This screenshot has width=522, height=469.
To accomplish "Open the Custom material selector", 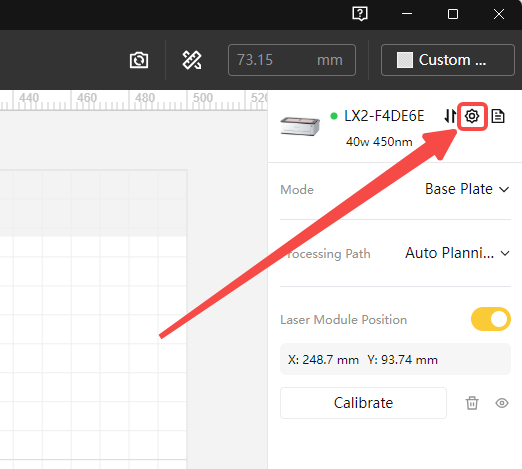I will 448,60.
